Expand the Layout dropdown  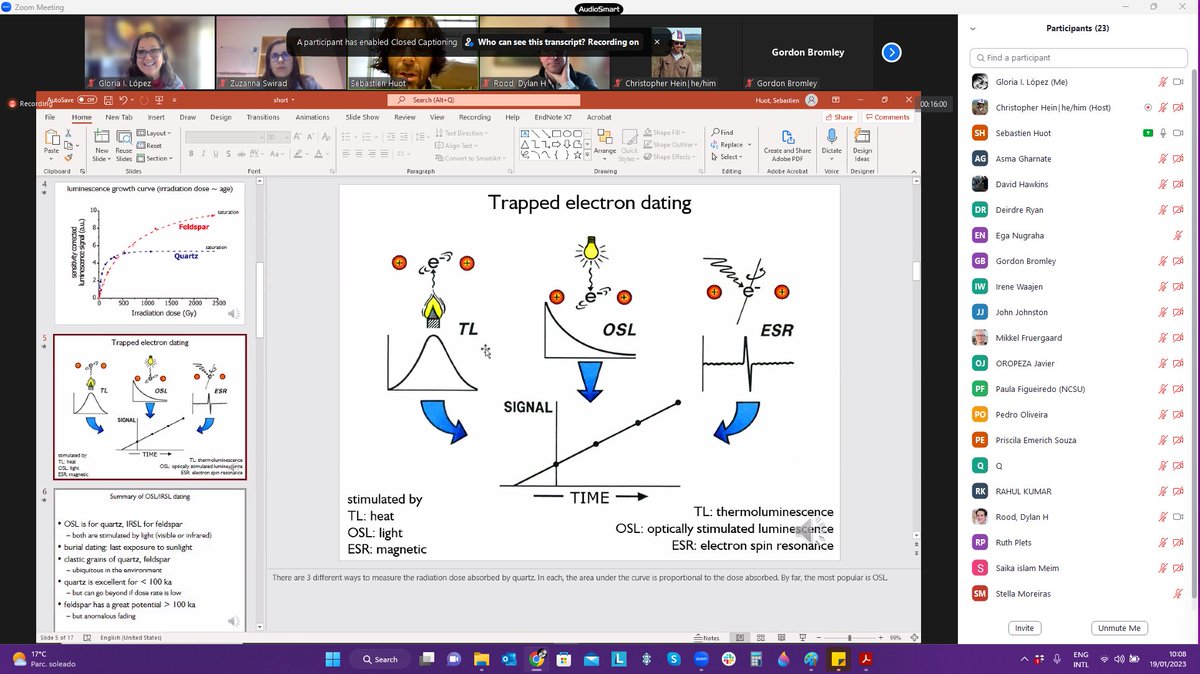(x=153, y=133)
